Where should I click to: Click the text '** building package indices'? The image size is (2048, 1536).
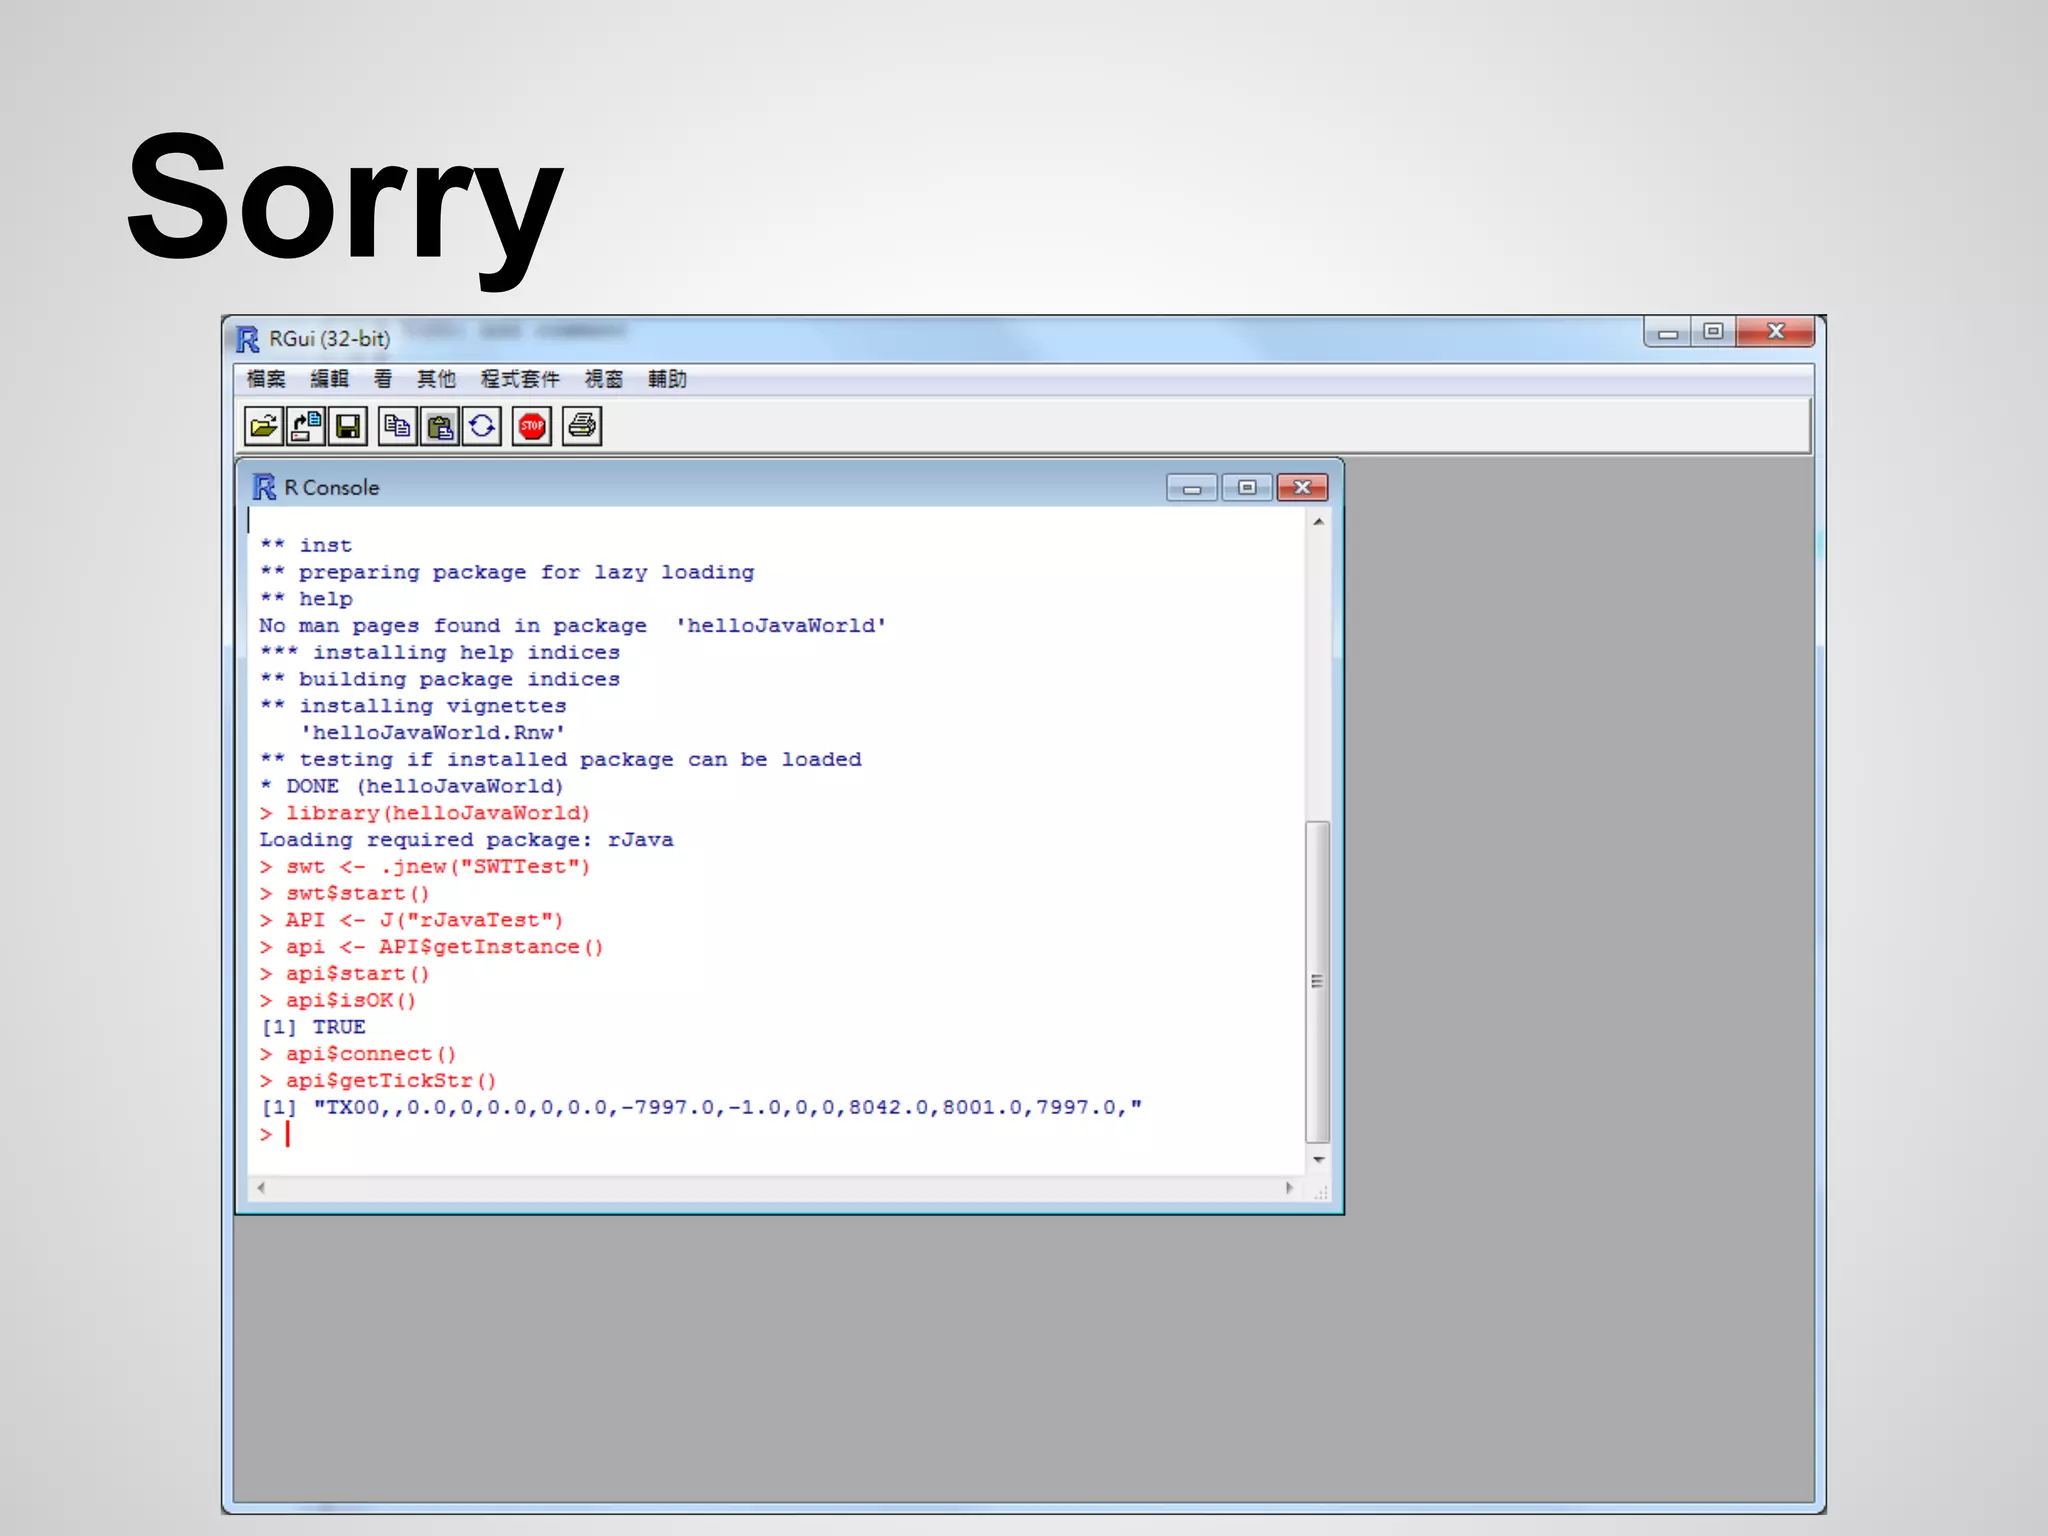[440, 679]
